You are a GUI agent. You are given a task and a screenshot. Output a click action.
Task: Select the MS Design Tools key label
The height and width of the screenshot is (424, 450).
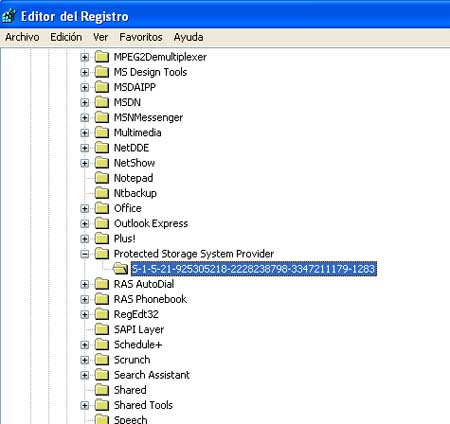point(150,72)
